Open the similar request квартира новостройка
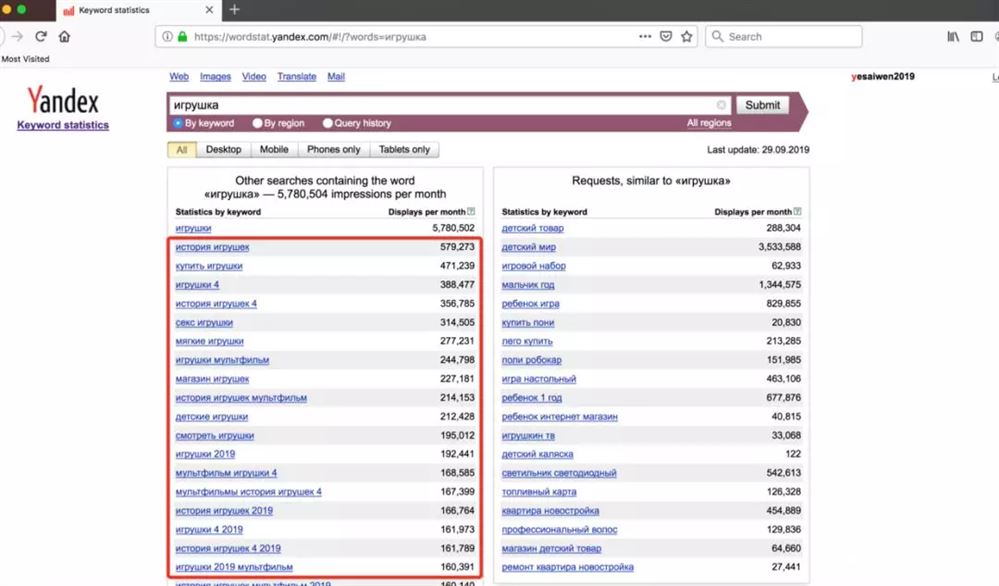The height and width of the screenshot is (586, 999). coord(550,511)
